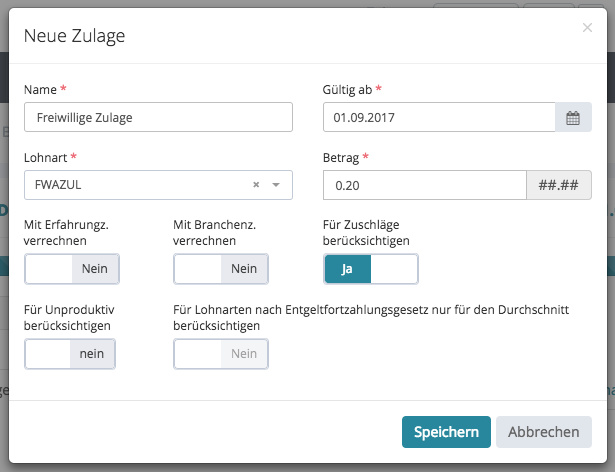Click the Gültig ab label
This screenshot has height=472, width=615.
[347, 90]
